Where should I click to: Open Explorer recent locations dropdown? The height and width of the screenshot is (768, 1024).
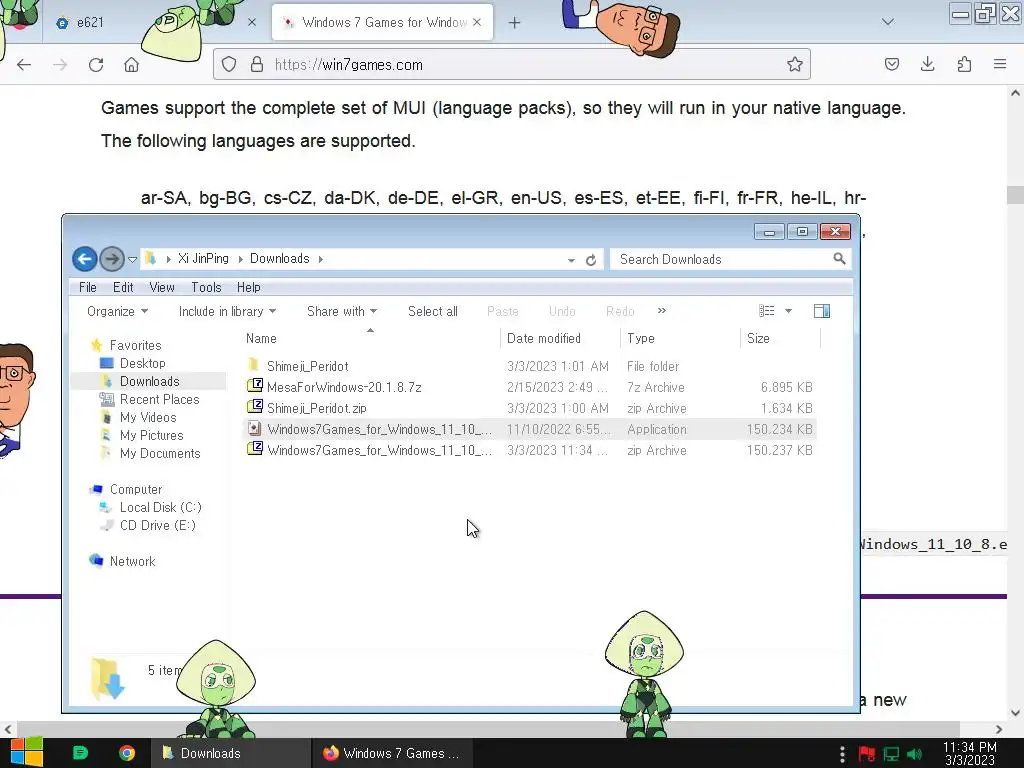[133, 259]
